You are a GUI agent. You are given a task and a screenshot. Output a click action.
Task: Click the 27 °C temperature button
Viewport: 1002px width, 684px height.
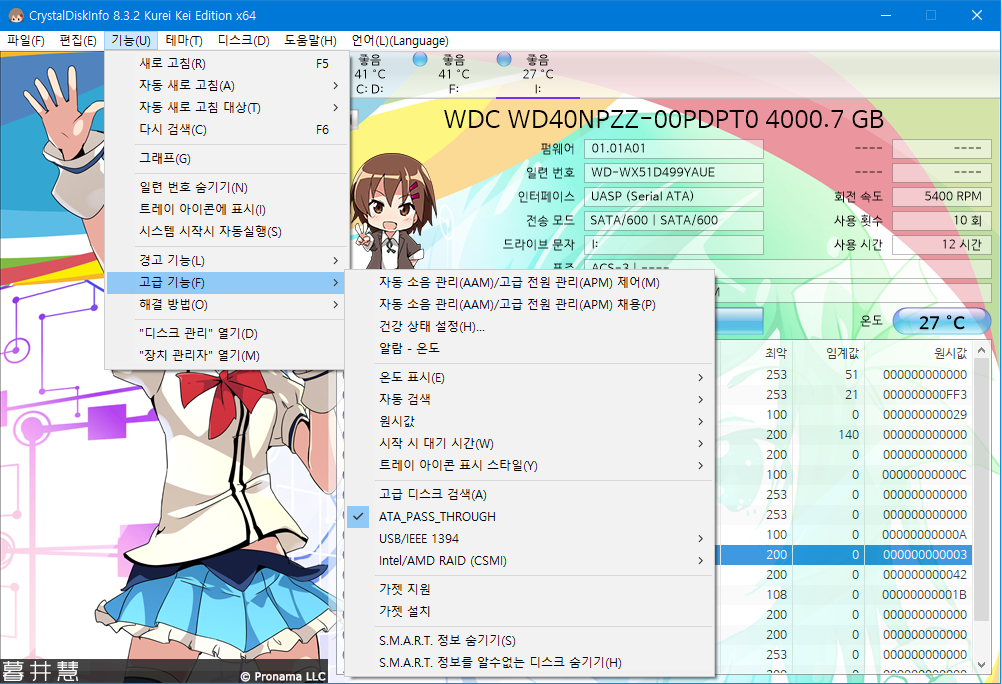[941, 322]
